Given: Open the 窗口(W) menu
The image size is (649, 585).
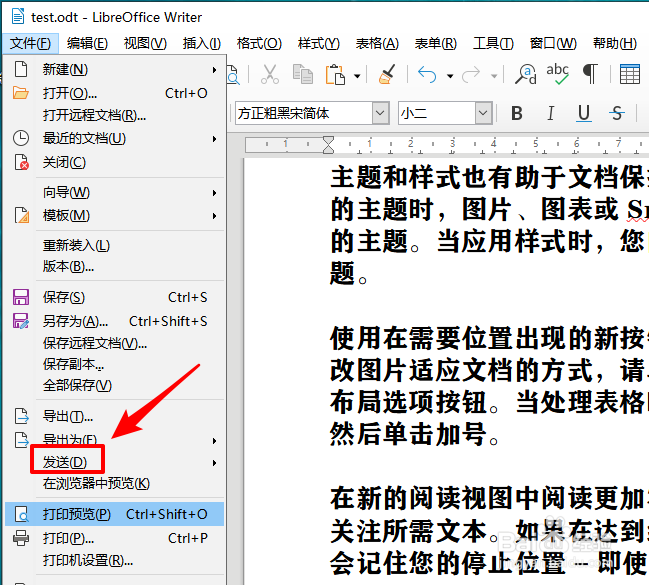Looking at the screenshot, I should 553,43.
